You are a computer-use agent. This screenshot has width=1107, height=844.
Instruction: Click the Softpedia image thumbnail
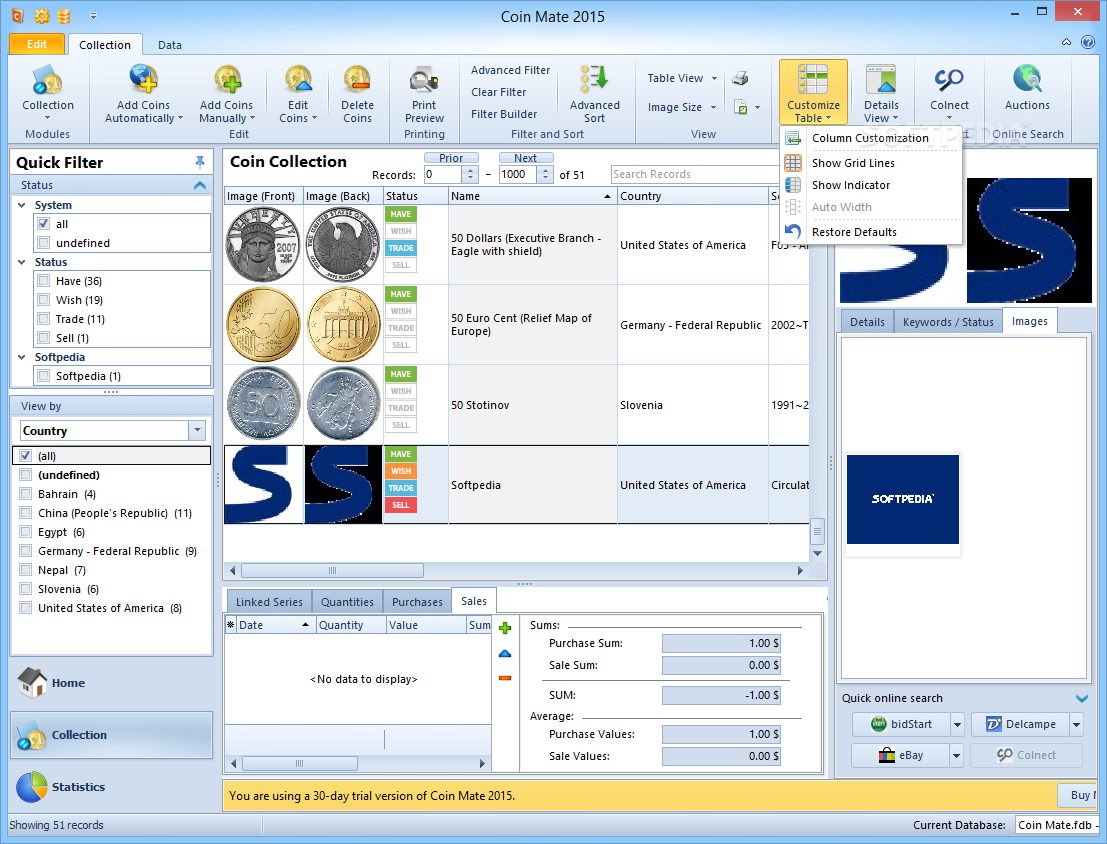902,499
